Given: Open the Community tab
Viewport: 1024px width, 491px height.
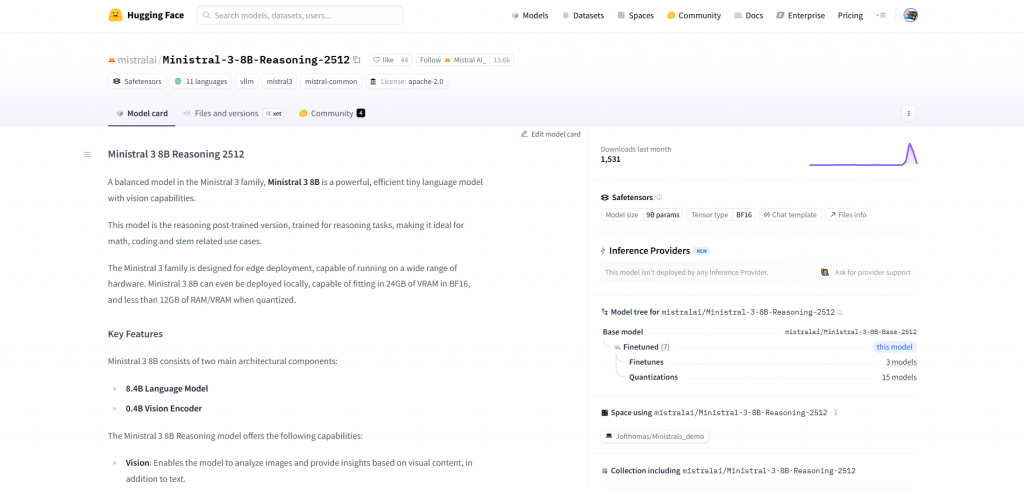Looking at the screenshot, I should (331, 113).
